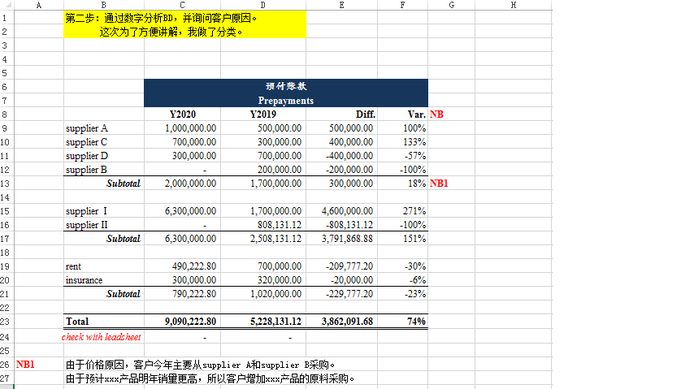Select the supplier C cell
Image resolution: width=673 pixels, height=389 pixels.
pyautogui.click(x=104, y=142)
